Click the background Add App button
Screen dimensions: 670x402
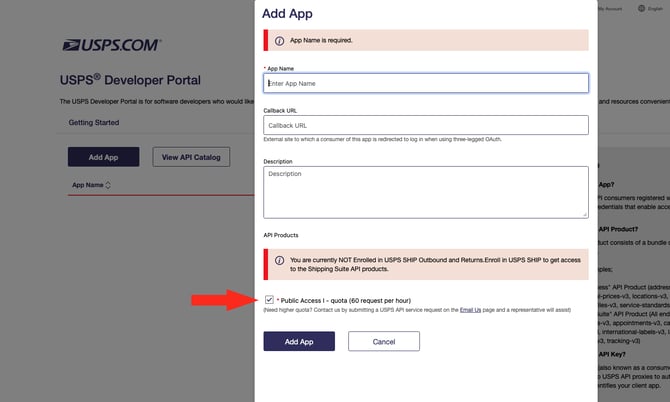tap(103, 157)
